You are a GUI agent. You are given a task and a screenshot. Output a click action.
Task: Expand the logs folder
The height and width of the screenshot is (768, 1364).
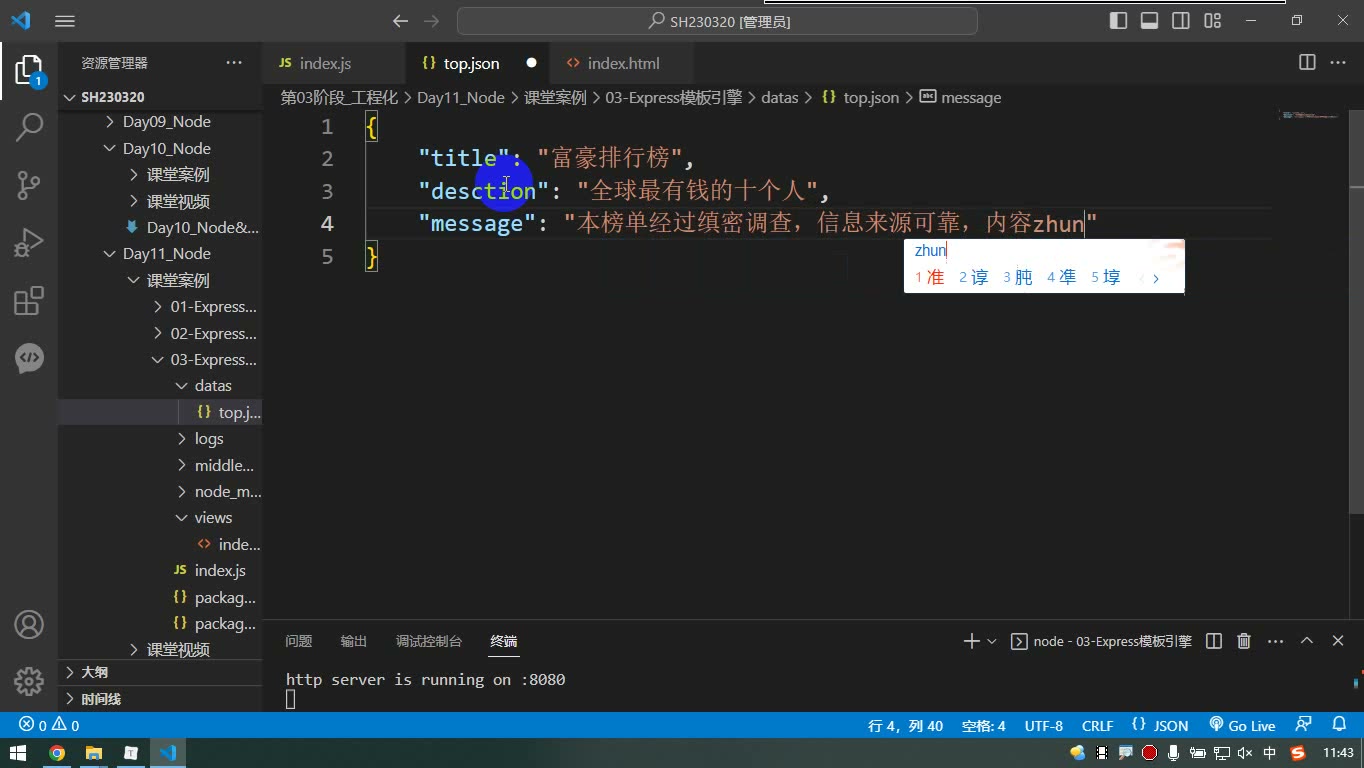point(160,439)
